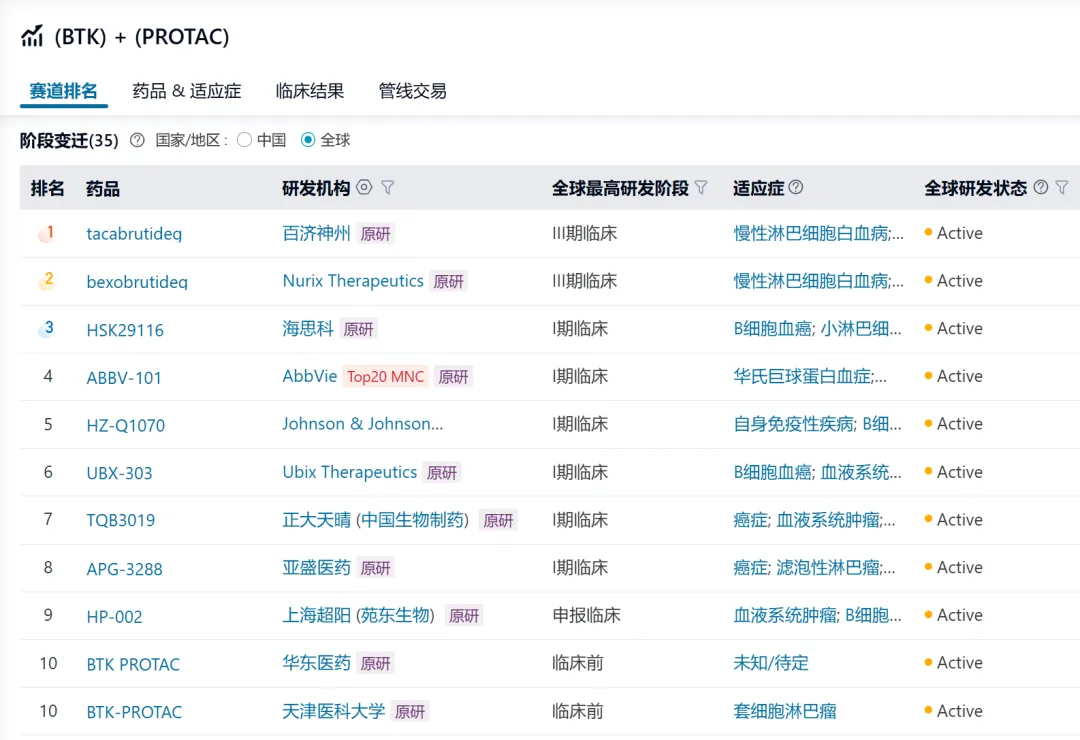The width and height of the screenshot is (1080, 740).
Task: Open organization 上海超阳 (苑东生物)
Action: 359,615
